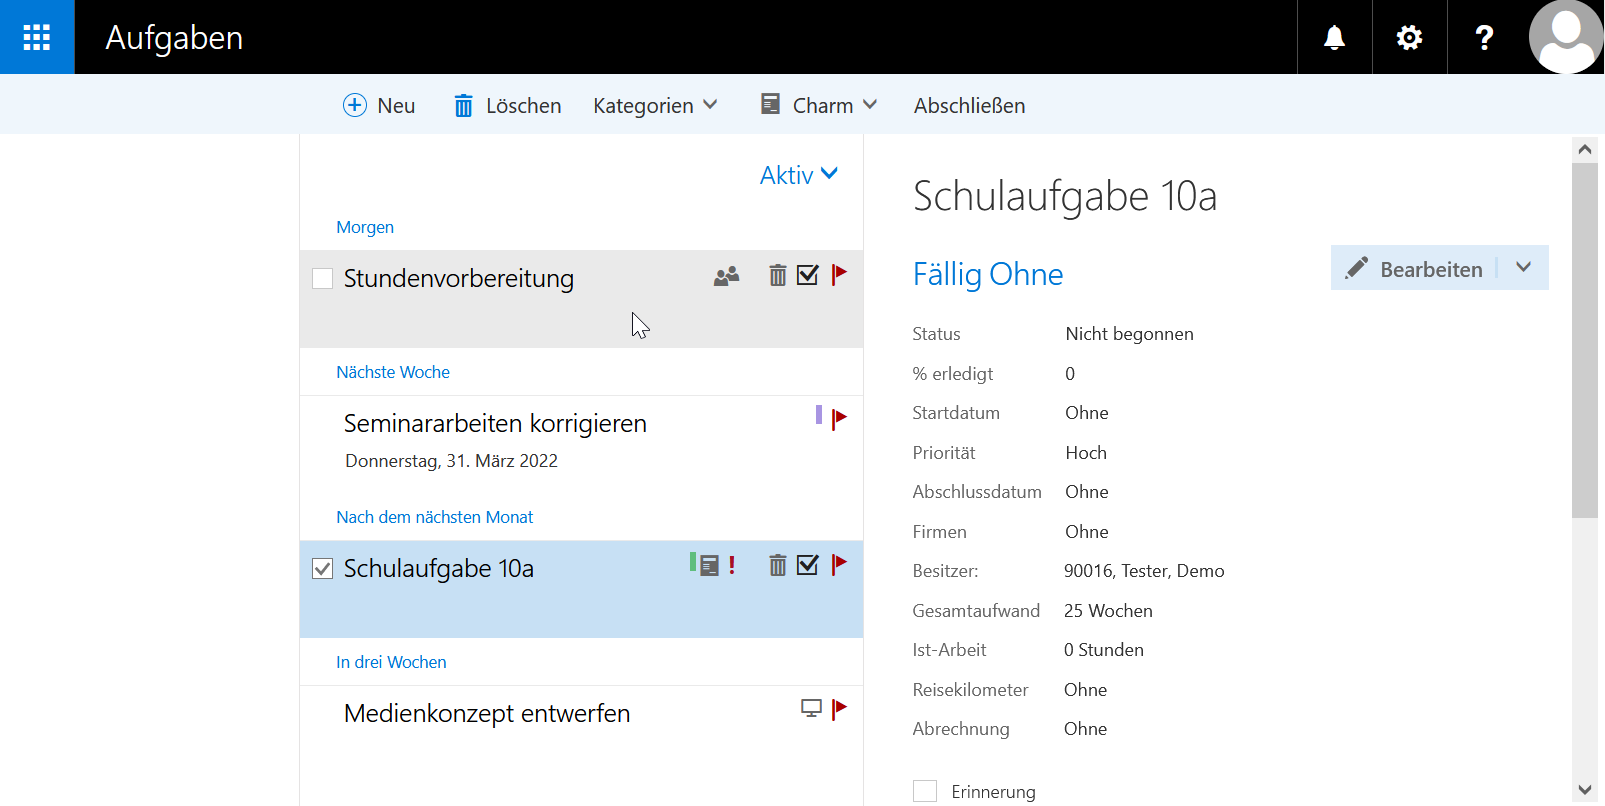Select the Stundenvorbereitung task title
Image resolution: width=1605 pixels, height=806 pixels.
[x=459, y=278]
